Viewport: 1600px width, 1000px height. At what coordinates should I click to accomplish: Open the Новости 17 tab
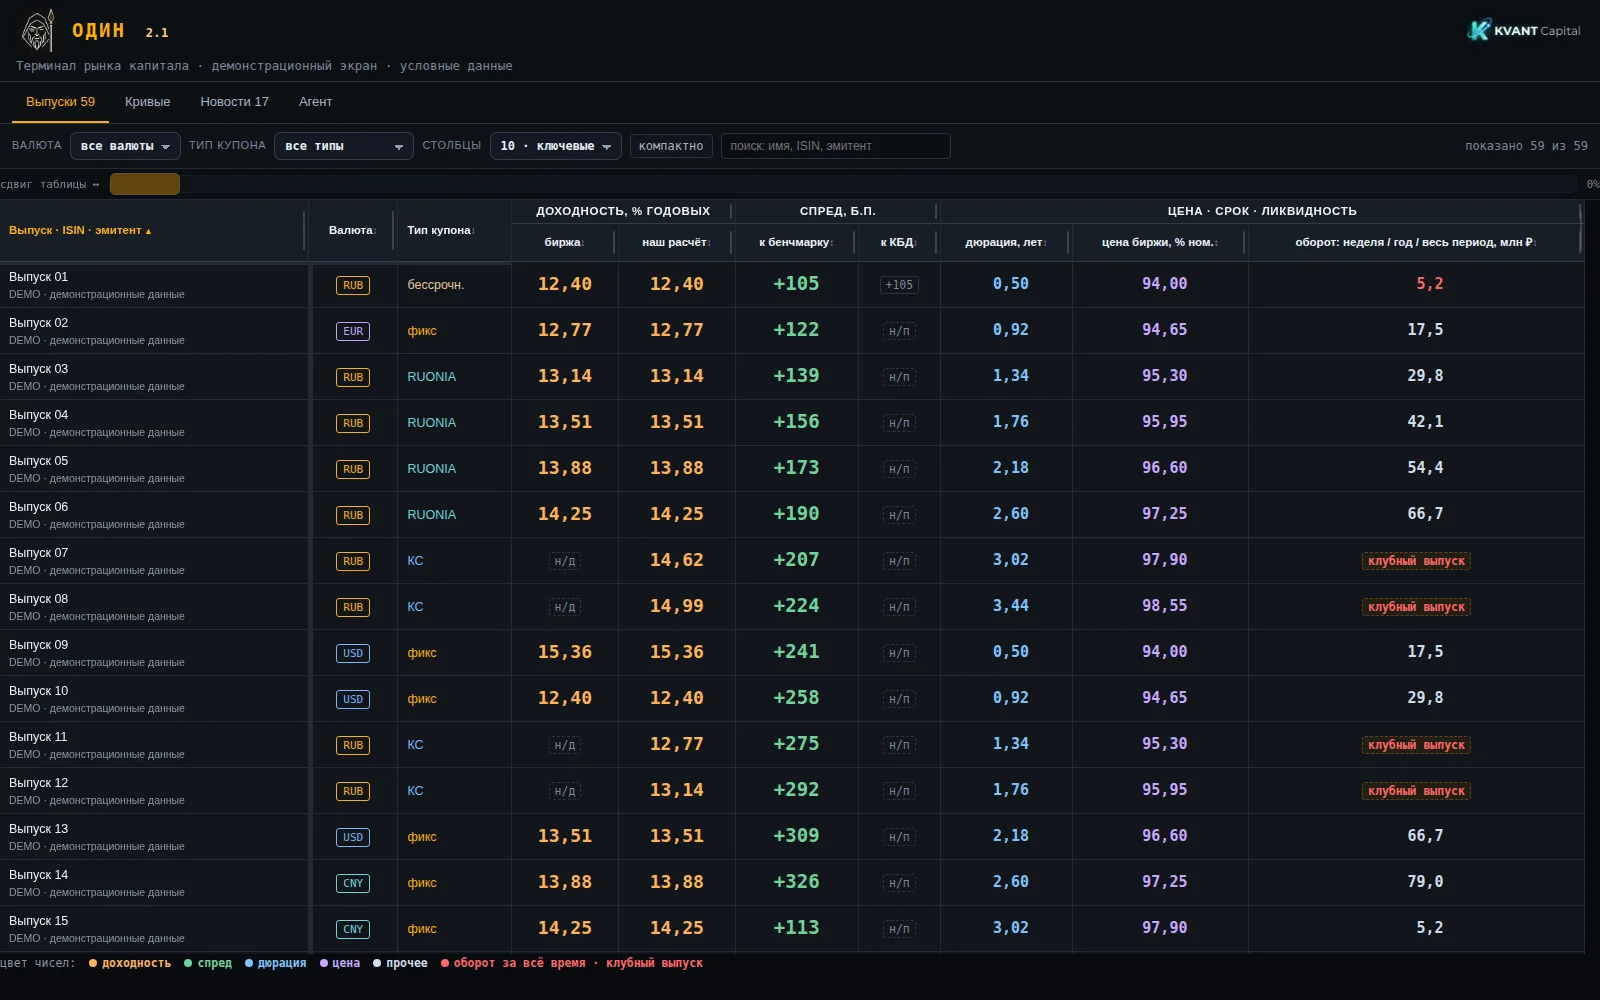click(234, 102)
